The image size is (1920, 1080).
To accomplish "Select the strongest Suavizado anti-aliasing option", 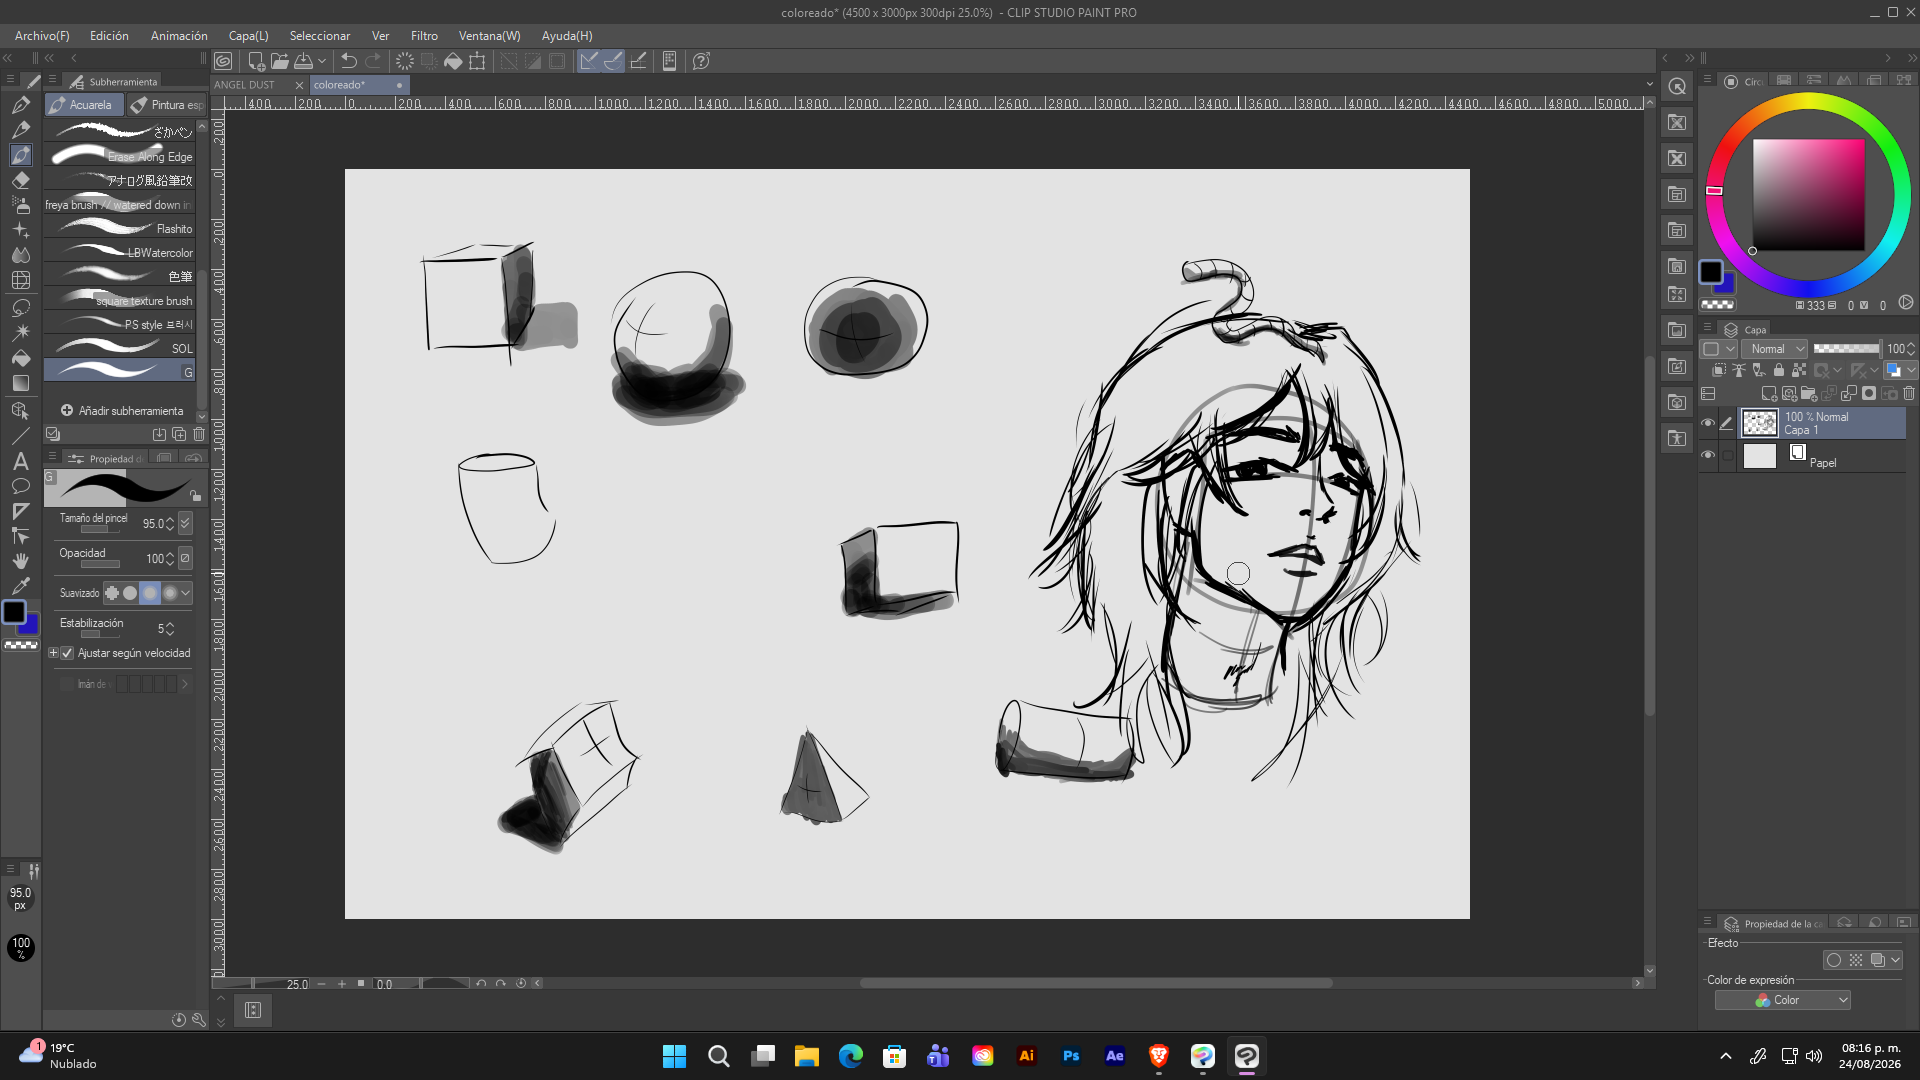I will (170, 593).
